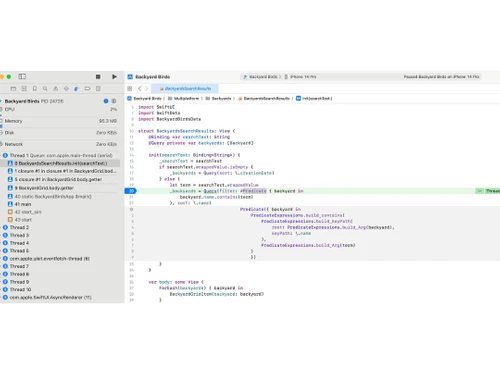Click the blue process options button beside PID
This screenshot has height=375, width=500.
pos(106,101)
